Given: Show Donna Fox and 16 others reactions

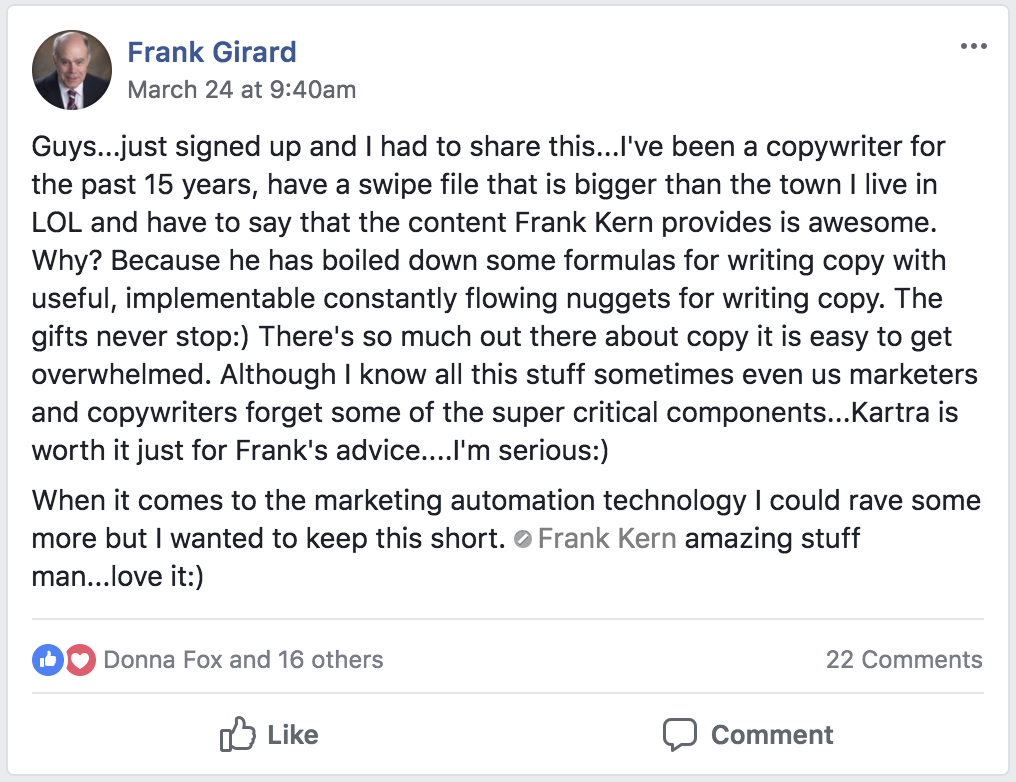Looking at the screenshot, I should click(243, 660).
